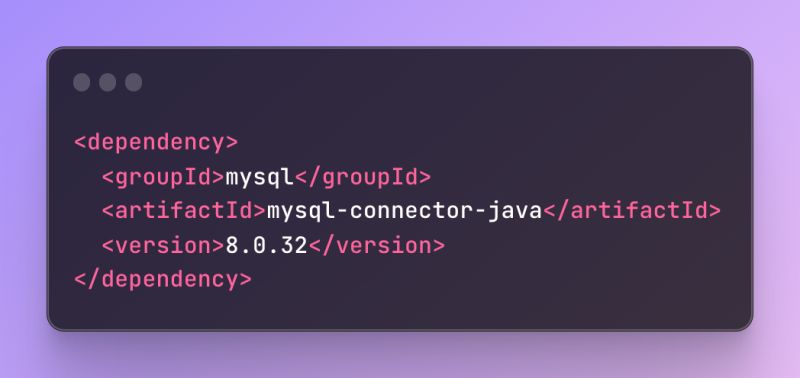Click the digits 32 in the version
This screenshot has width=800, height=378.
coord(294,245)
